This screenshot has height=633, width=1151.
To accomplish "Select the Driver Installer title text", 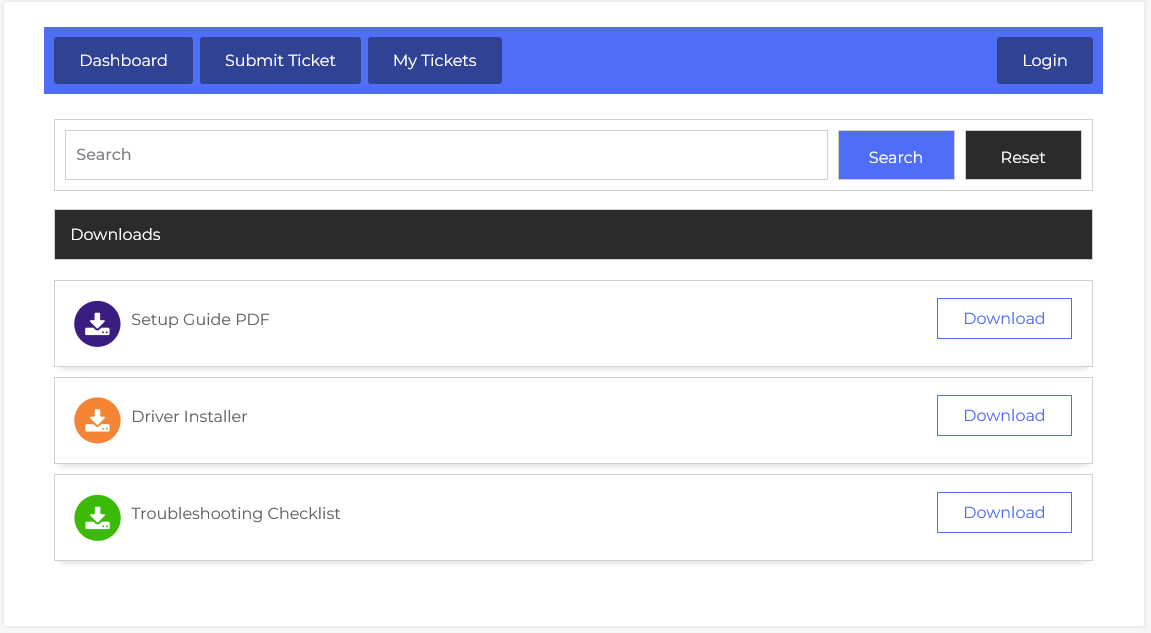I will pyautogui.click(x=189, y=417).
